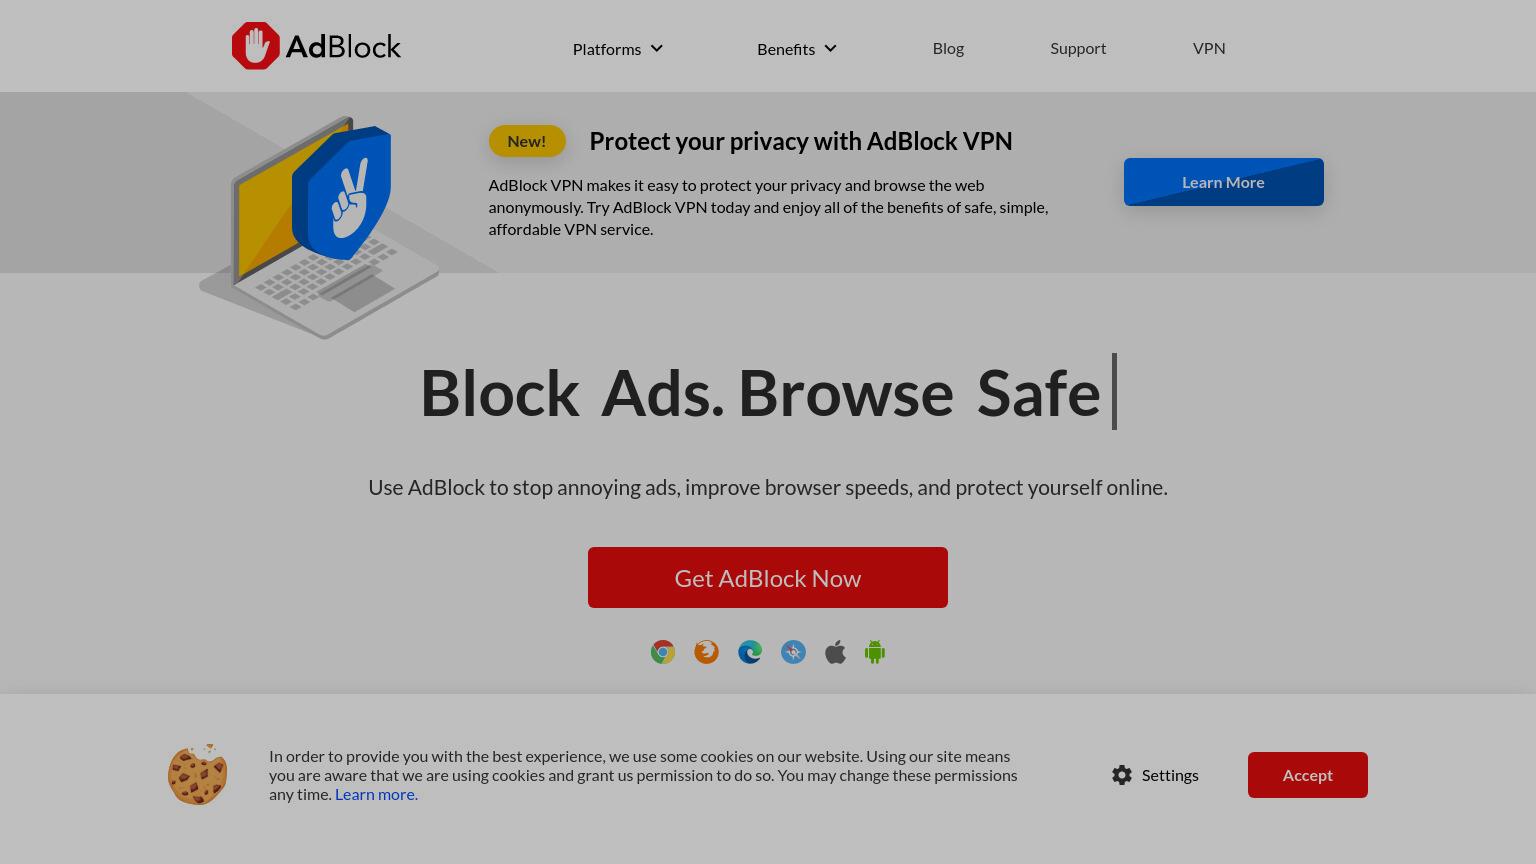Viewport: 1536px width, 864px height.
Task: Pick the Safari compass icon
Action: pos(793,652)
